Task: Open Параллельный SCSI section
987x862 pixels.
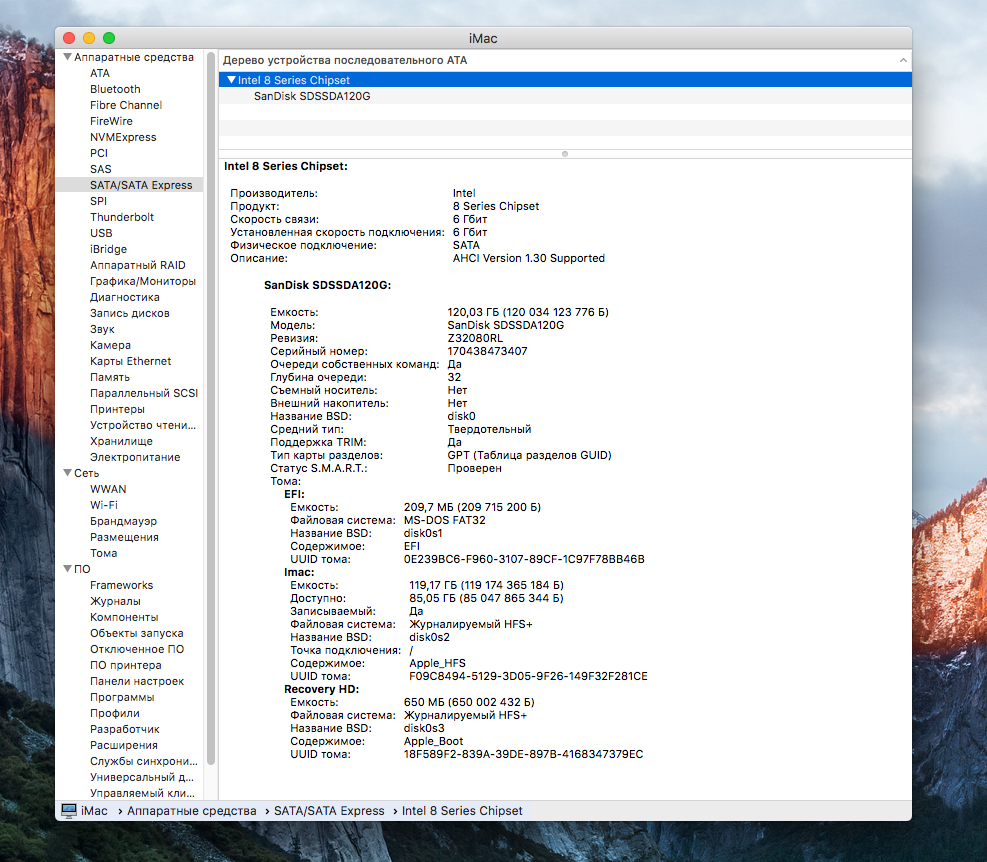Action: [144, 393]
